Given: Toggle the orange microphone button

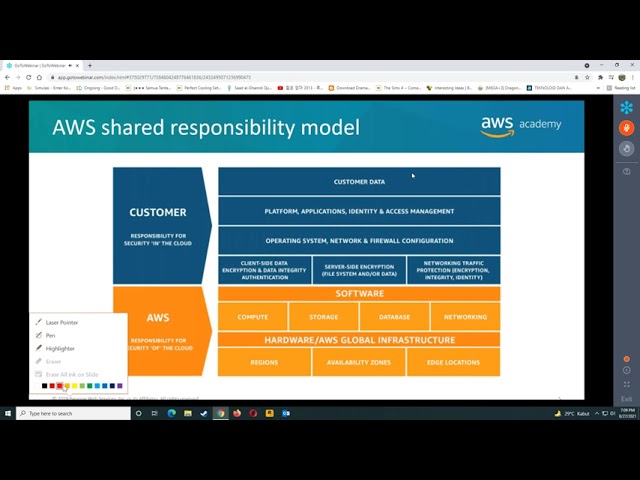Looking at the screenshot, I should 626,128.
